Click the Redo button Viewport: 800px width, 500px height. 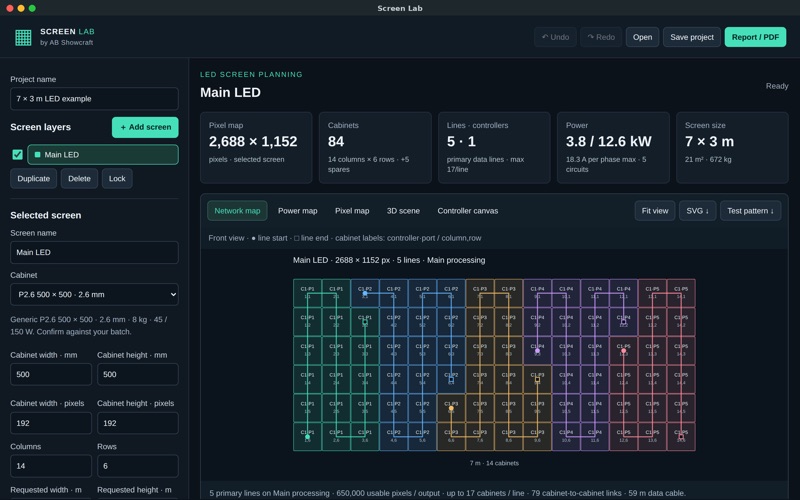click(x=601, y=37)
